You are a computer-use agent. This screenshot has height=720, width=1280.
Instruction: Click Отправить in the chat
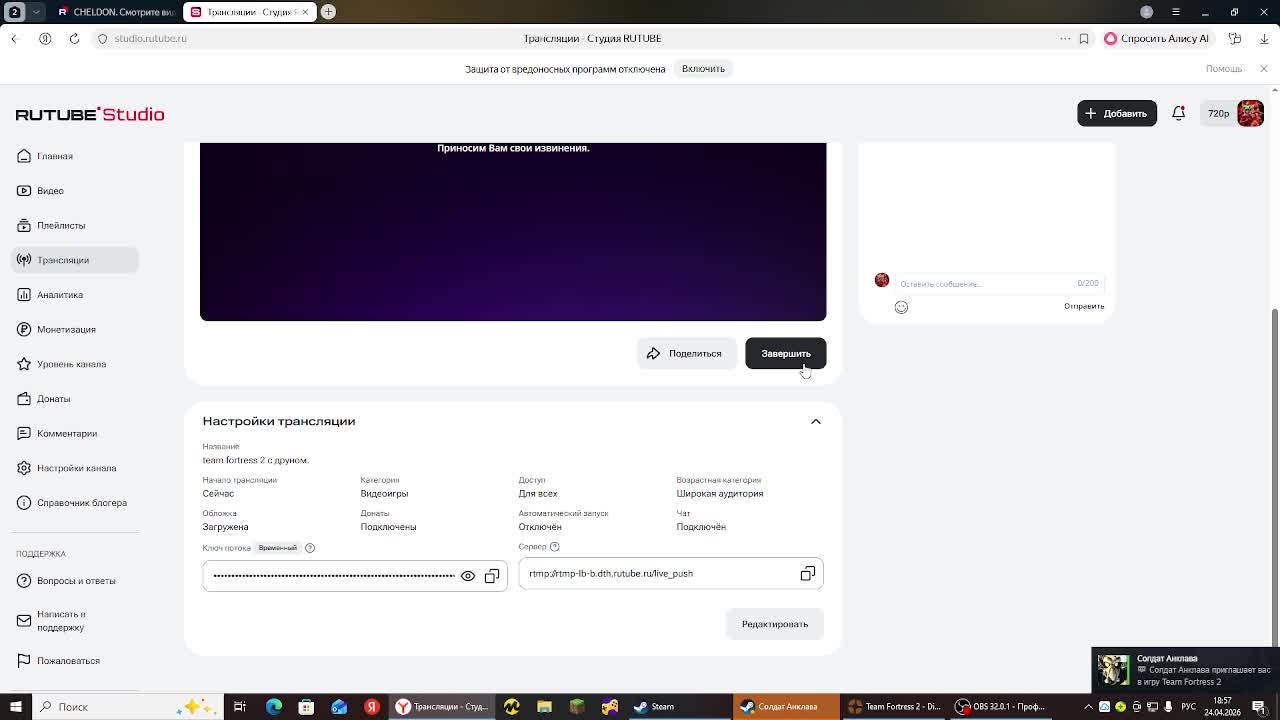click(x=1084, y=306)
